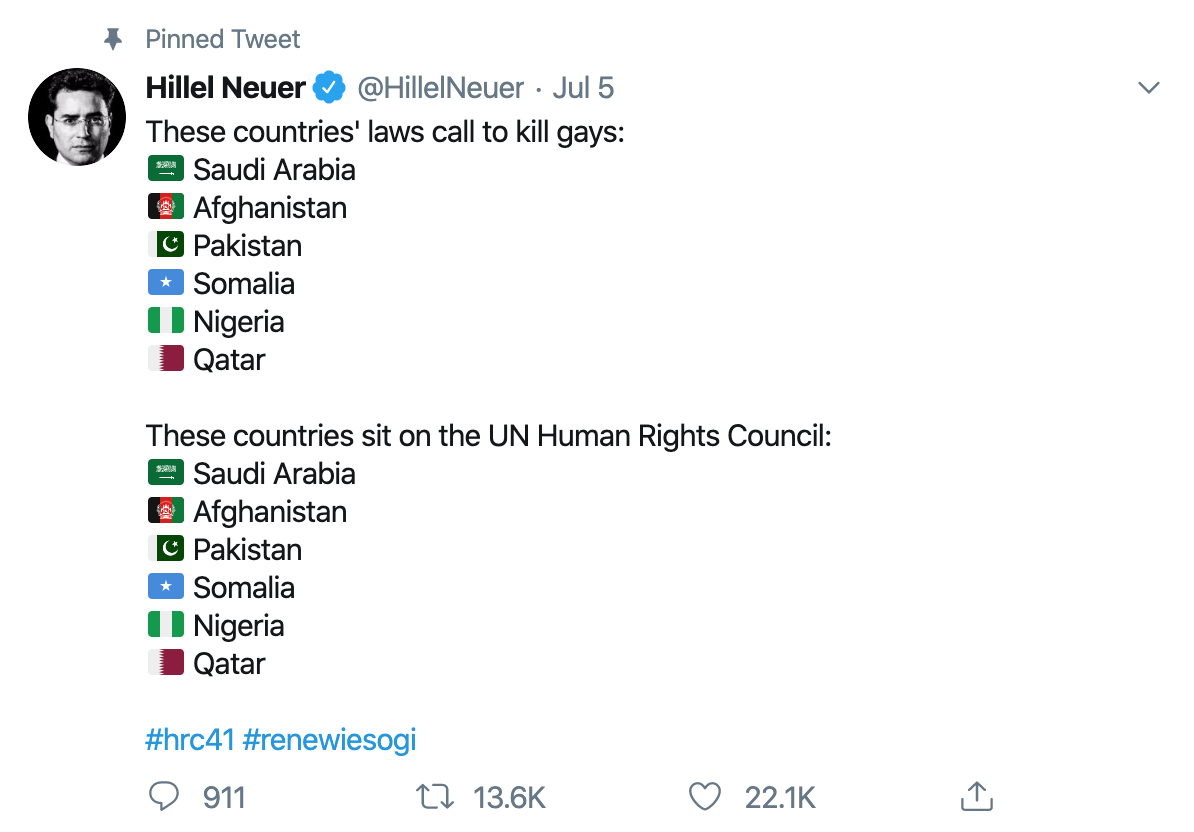Screen dimensions: 1194x832
Task: Open the #renewiesogi hashtag link
Action: point(329,740)
